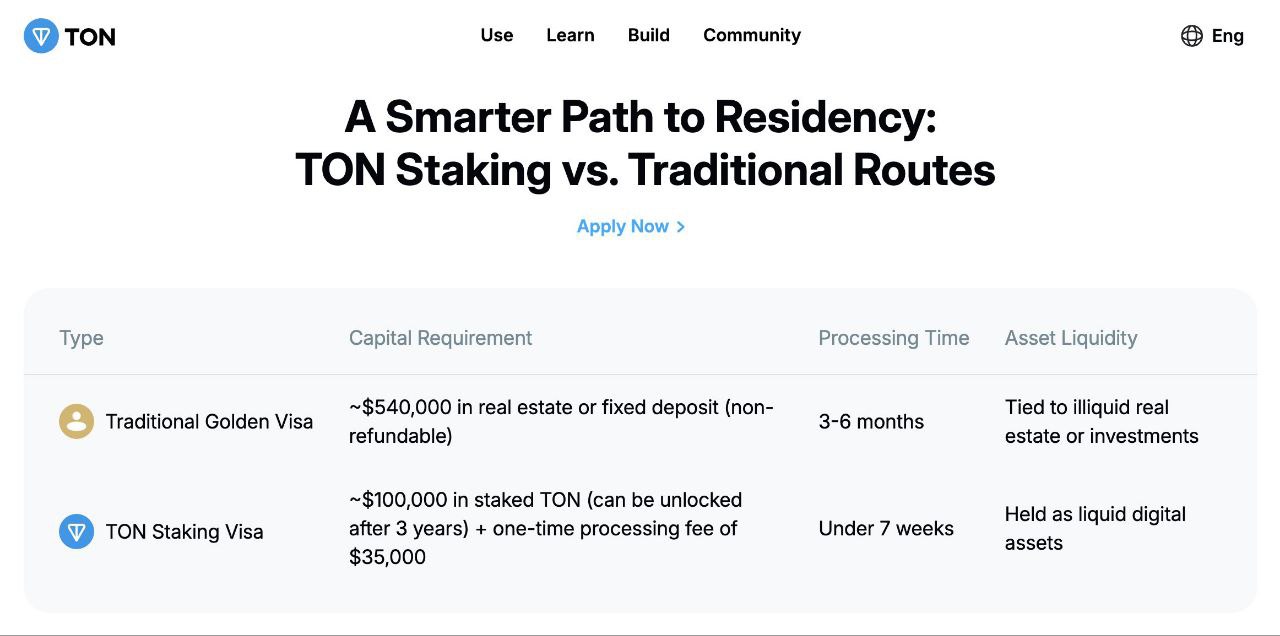This screenshot has width=1280, height=636.
Task: Click the Capital Requirement column header
Action: (440, 338)
